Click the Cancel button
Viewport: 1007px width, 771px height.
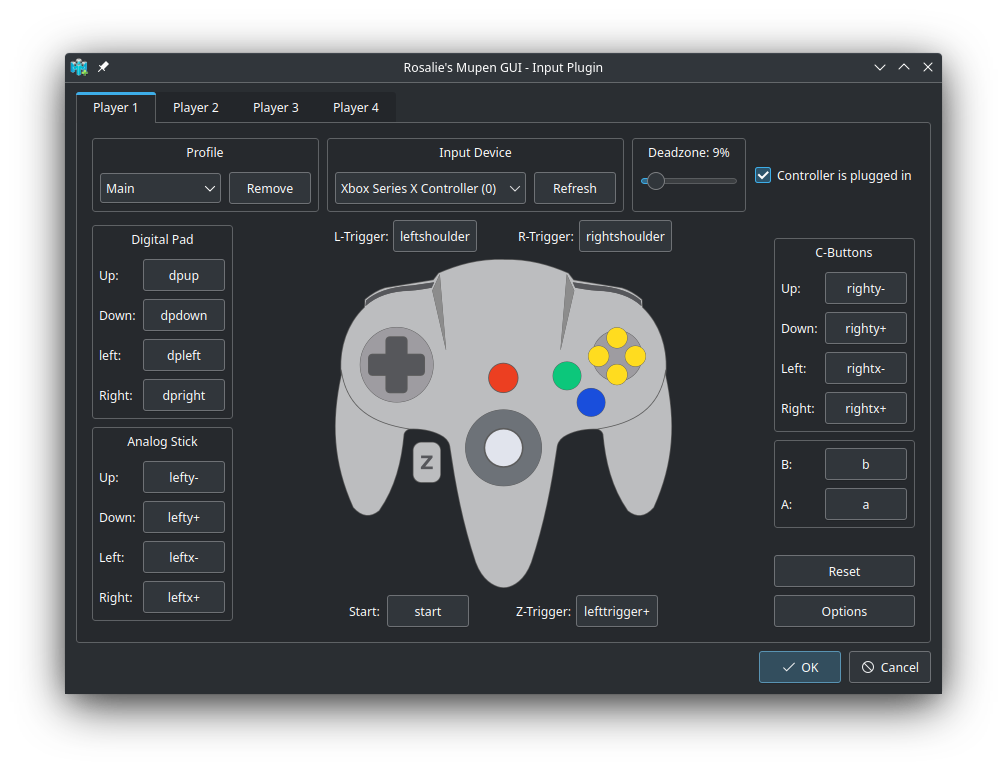coord(889,667)
